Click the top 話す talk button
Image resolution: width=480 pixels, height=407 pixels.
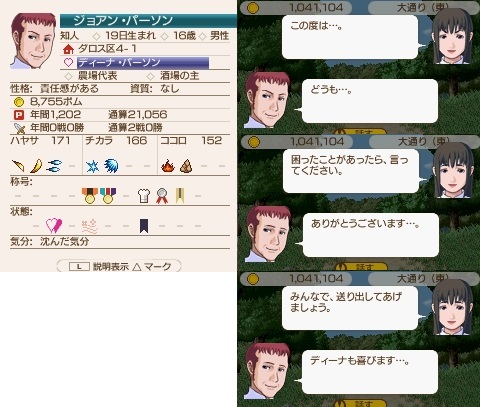(x=362, y=132)
